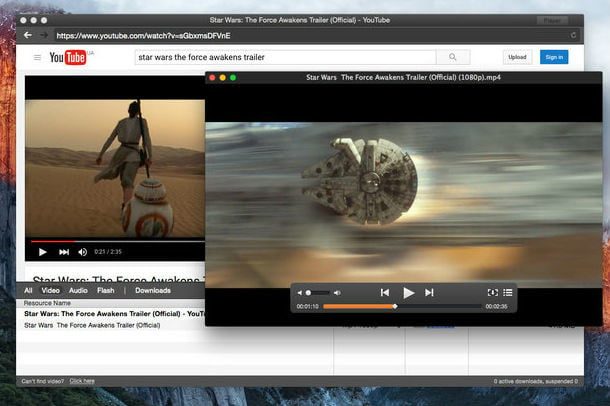Click the low-volume speaker icon in the media player

300,292
